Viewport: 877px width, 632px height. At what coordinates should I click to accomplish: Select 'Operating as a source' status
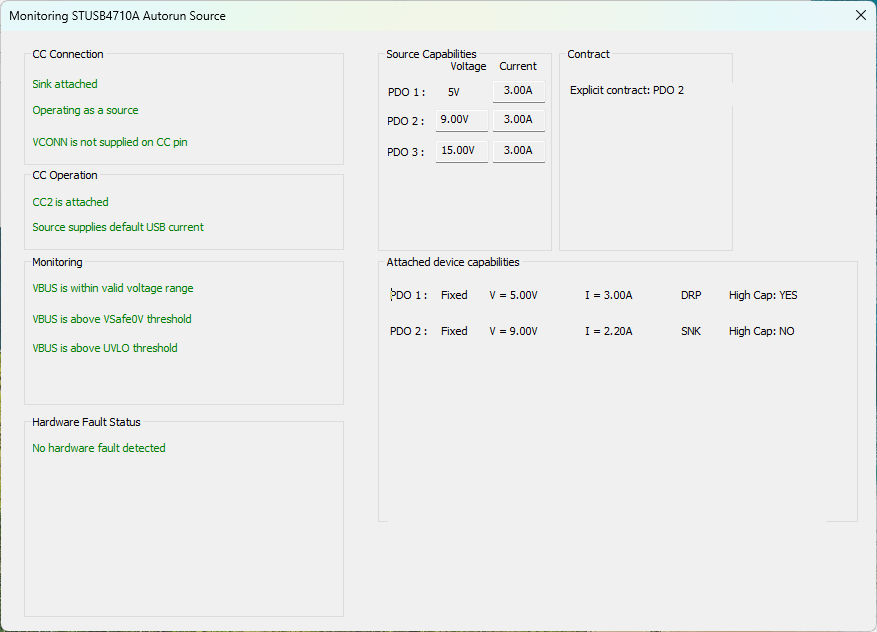point(85,110)
